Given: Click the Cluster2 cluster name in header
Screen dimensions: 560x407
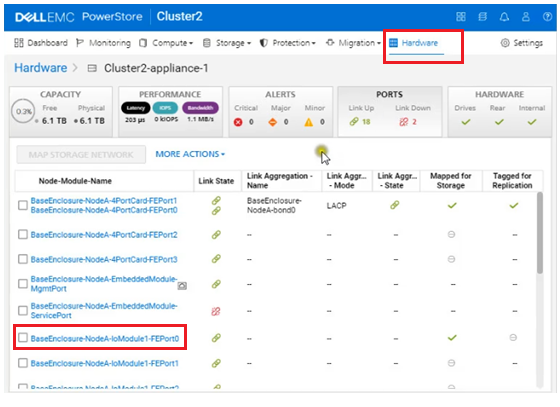Looking at the screenshot, I should coord(179,16).
